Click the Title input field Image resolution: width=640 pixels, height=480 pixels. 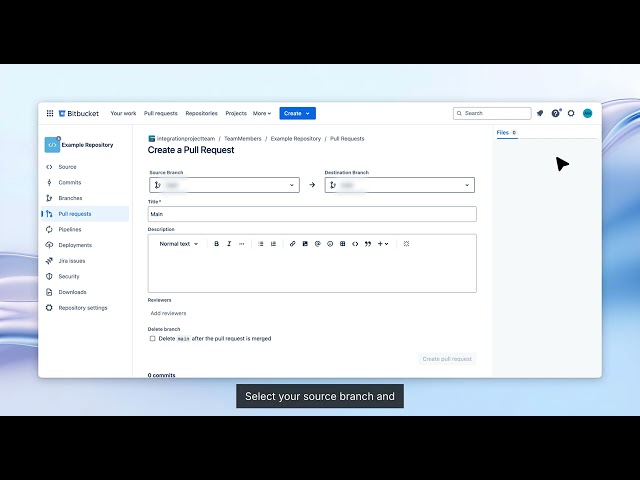point(312,214)
